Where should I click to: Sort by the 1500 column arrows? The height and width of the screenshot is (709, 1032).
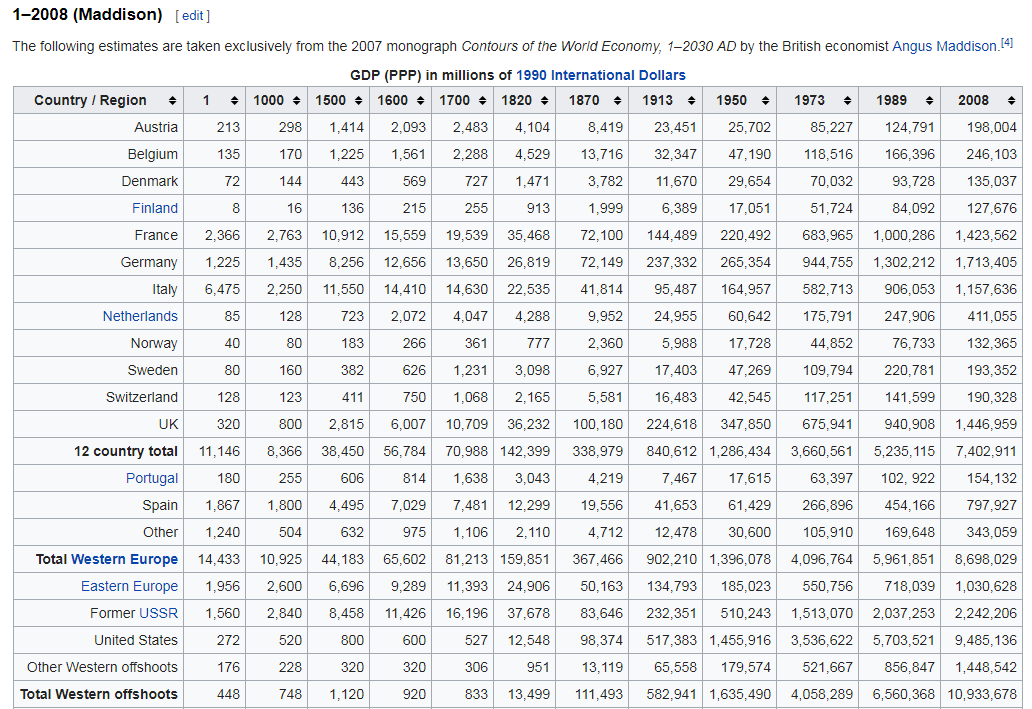358,100
